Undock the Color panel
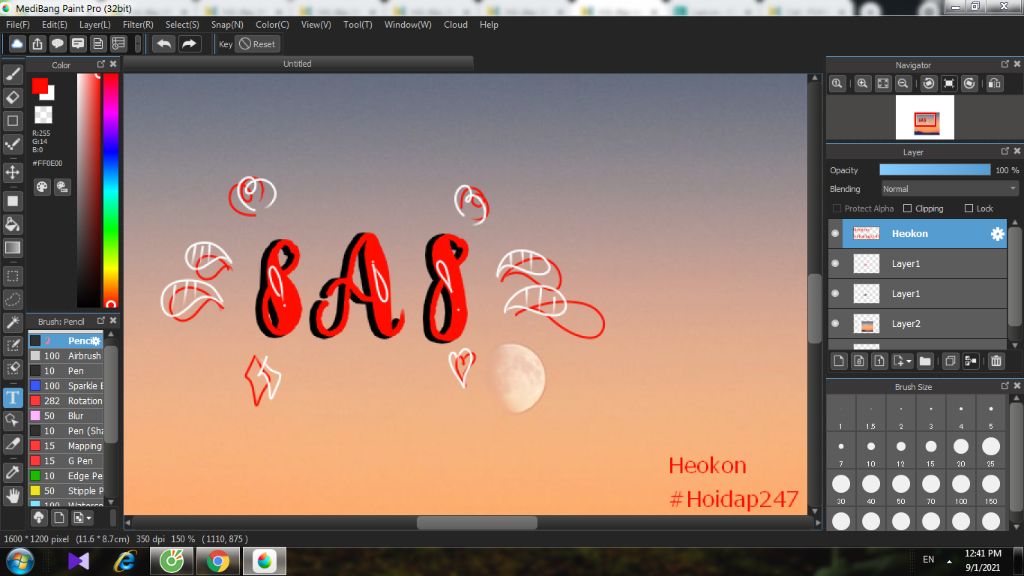Image resolution: width=1024 pixels, height=576 pixels. tap(101, 64)
